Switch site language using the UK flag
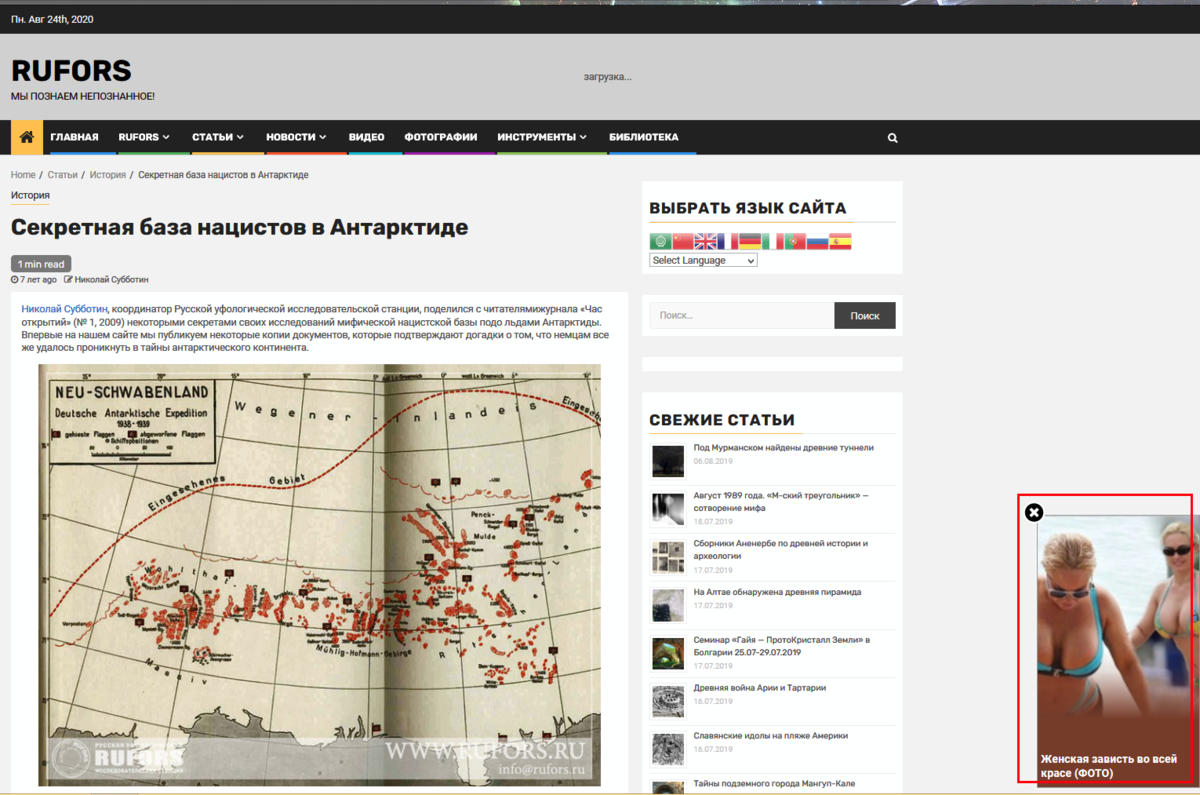This screenshot has height=795, width=1200. 705,241
